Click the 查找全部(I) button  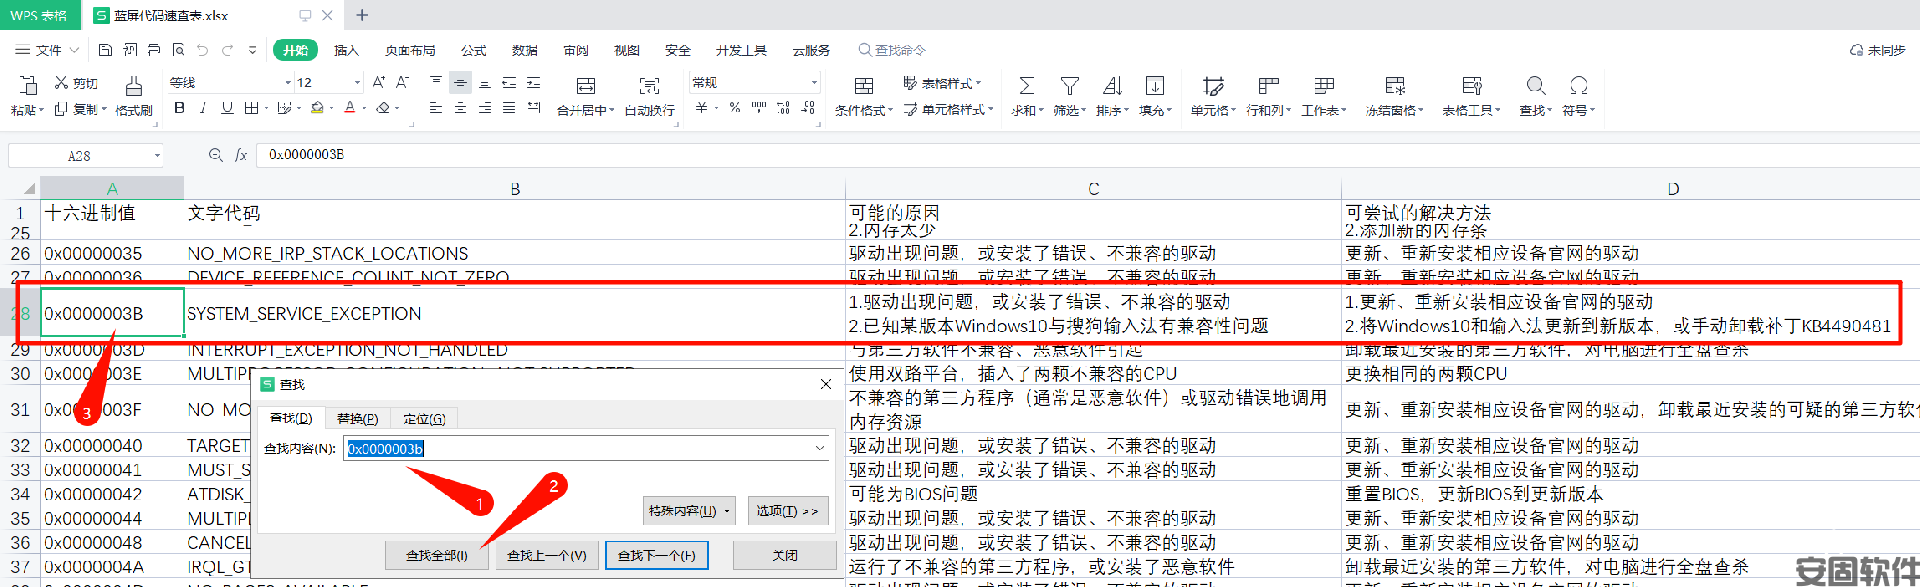[436, 555]
